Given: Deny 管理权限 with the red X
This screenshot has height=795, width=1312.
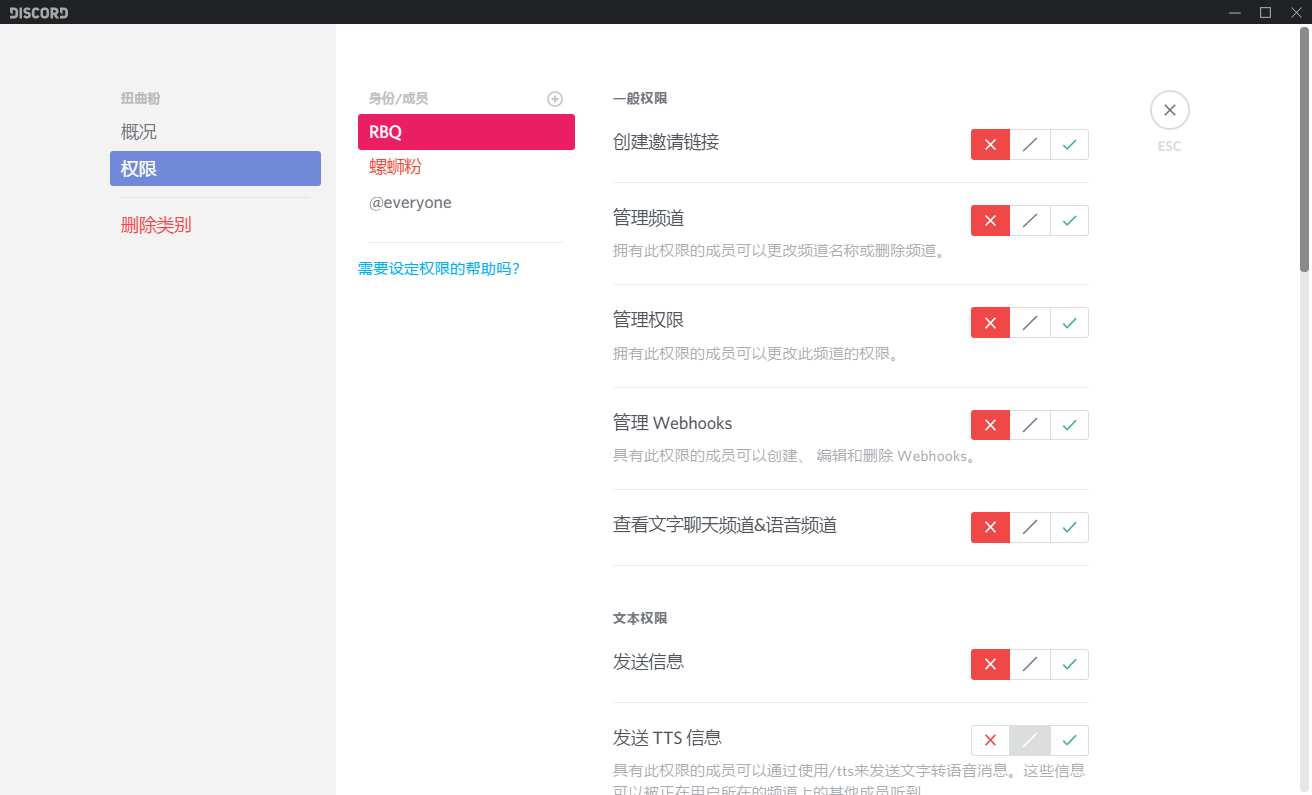Looking at the screenshot, I should [x=990, y=323].
